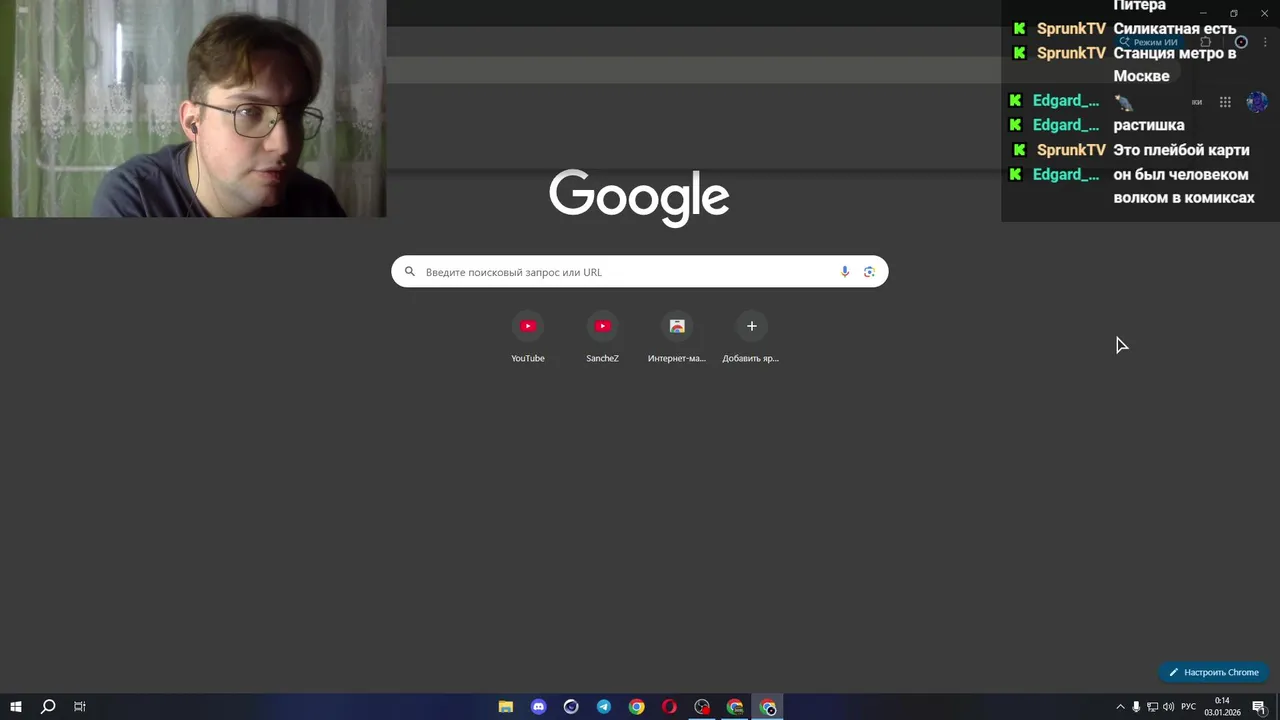Click the webcam overlay video
Viewport: 1280px width, 720px height.
pyautogui.click(x=193, y=108)
